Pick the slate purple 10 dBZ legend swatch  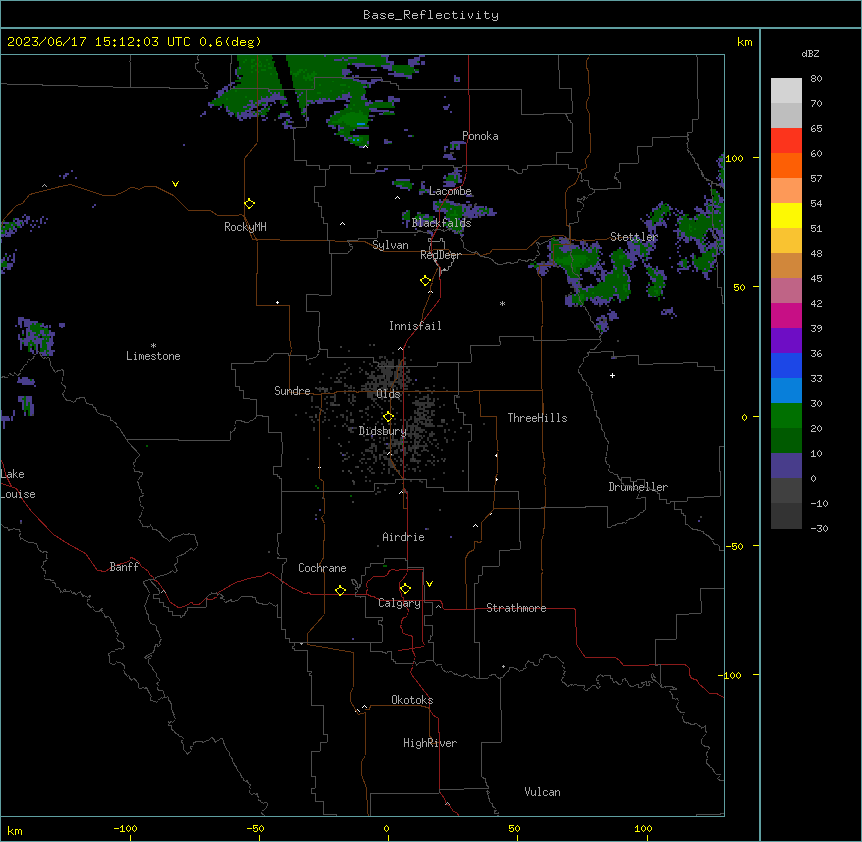(x=786, y=466)
